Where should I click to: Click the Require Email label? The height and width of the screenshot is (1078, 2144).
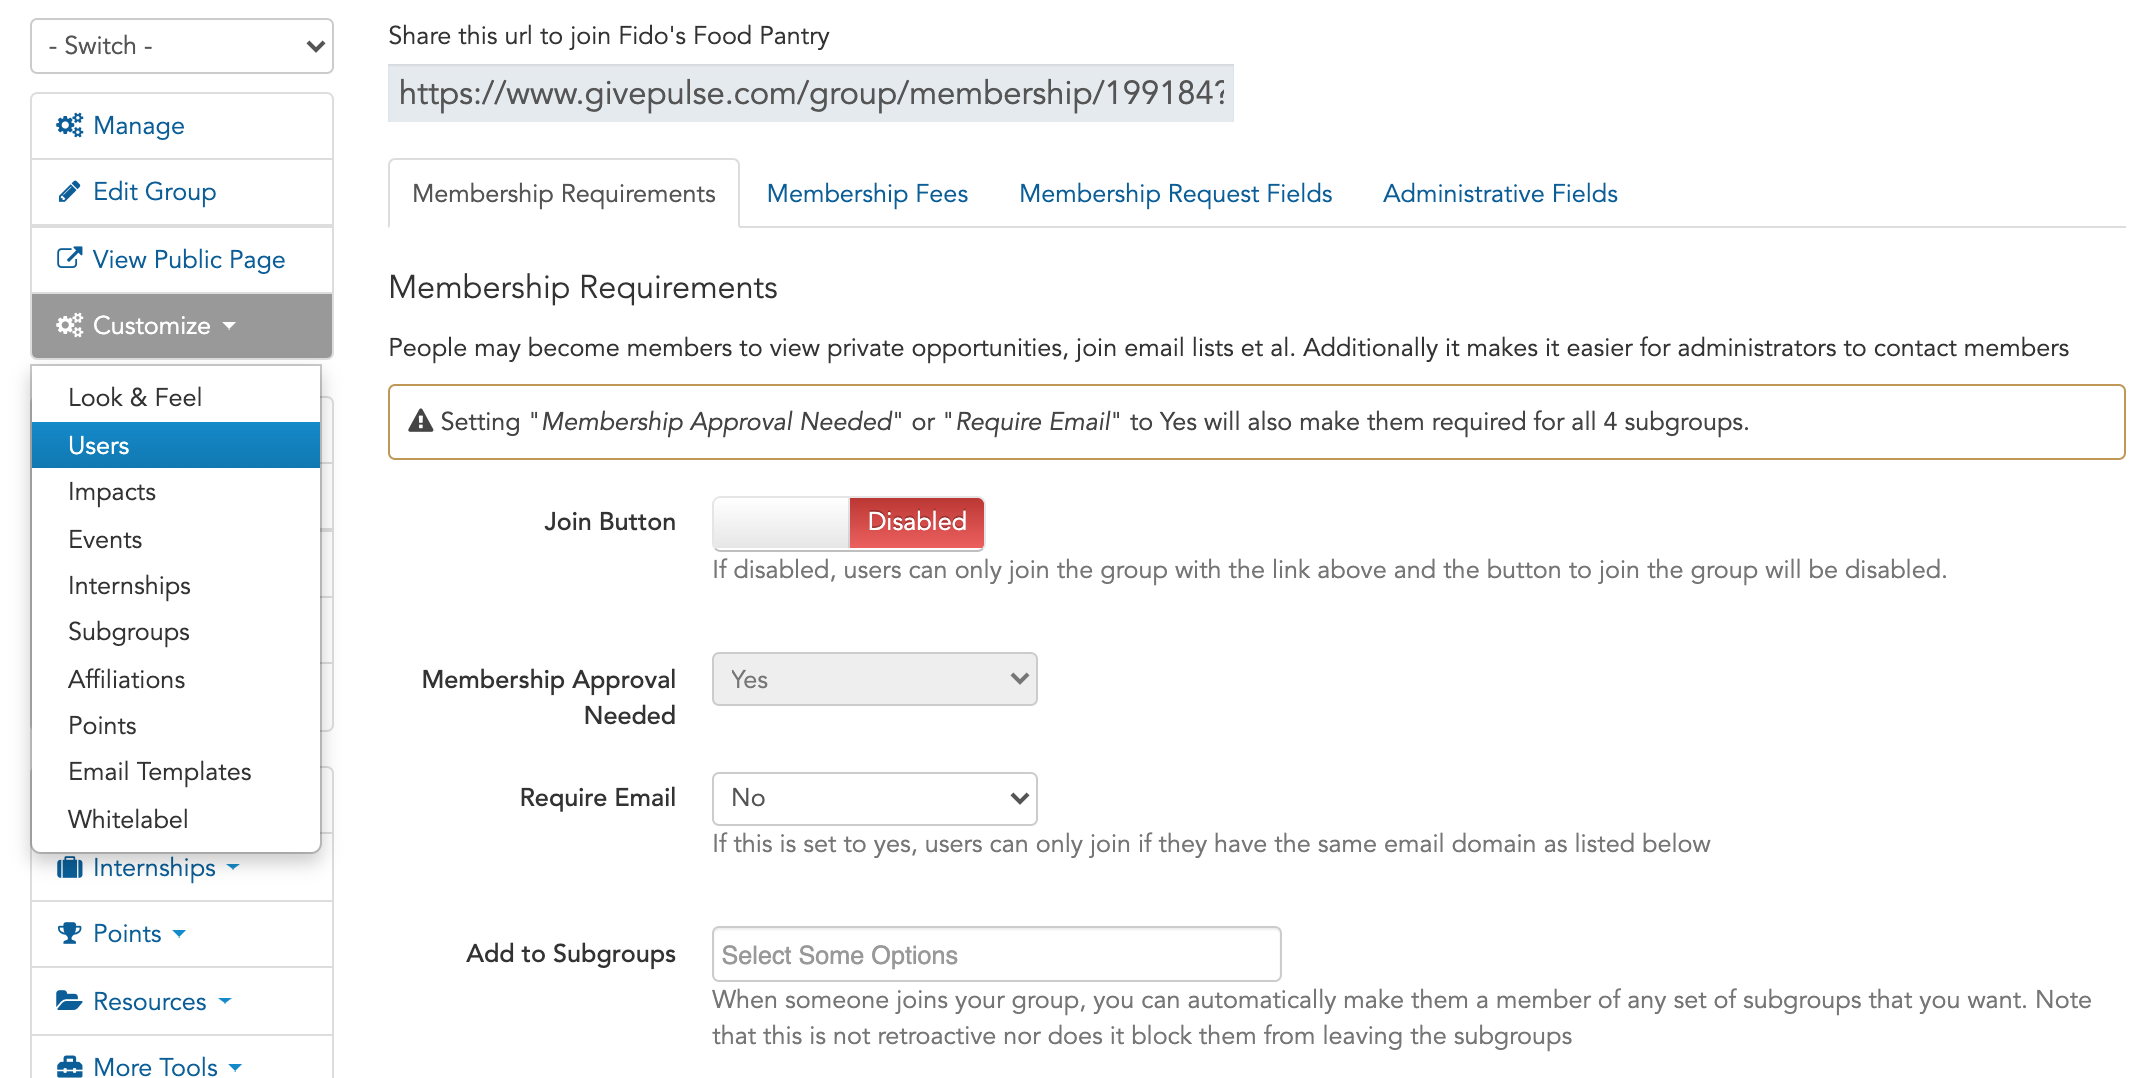[598, 798]
